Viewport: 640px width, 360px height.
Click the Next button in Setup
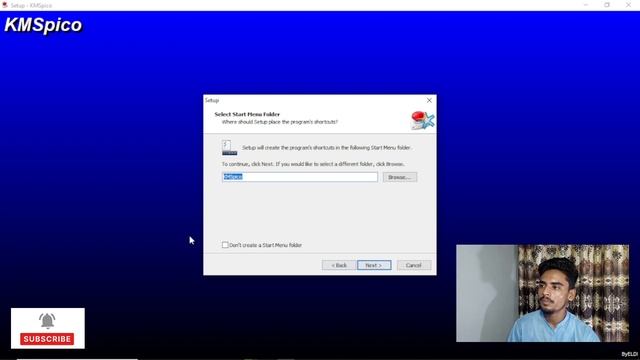(374, 265)
